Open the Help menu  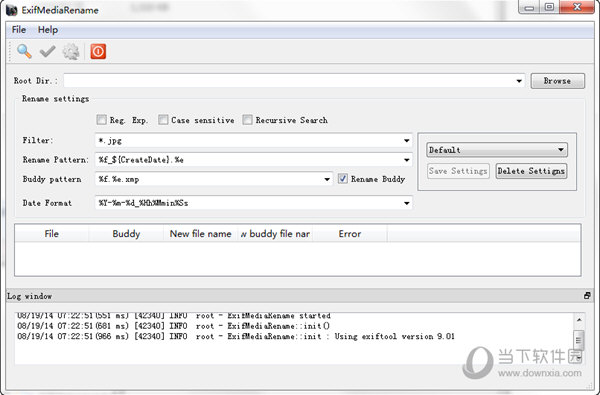(x=48, y=30)
